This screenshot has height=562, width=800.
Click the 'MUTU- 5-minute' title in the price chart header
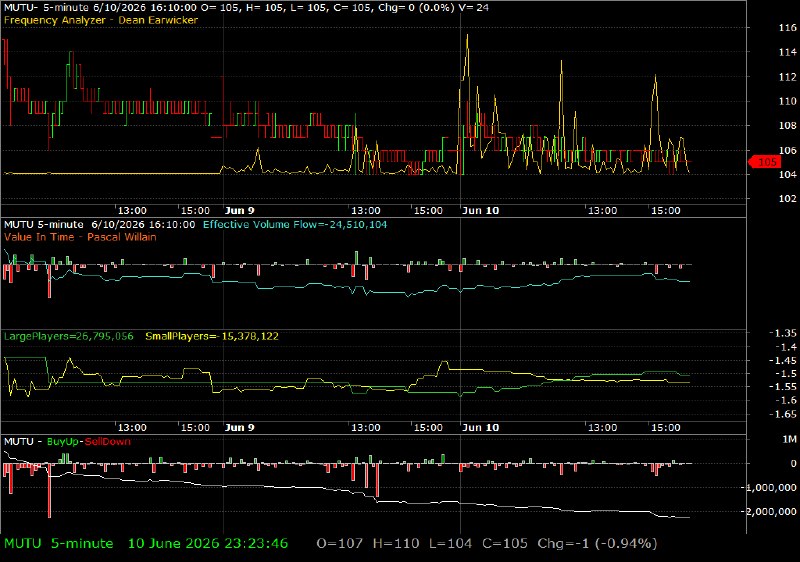click(47, 8)
